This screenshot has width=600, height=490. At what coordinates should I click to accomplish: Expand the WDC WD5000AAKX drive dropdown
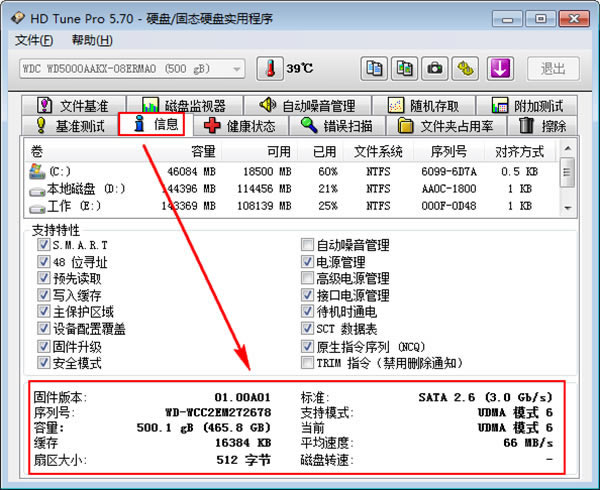(237, 69)
